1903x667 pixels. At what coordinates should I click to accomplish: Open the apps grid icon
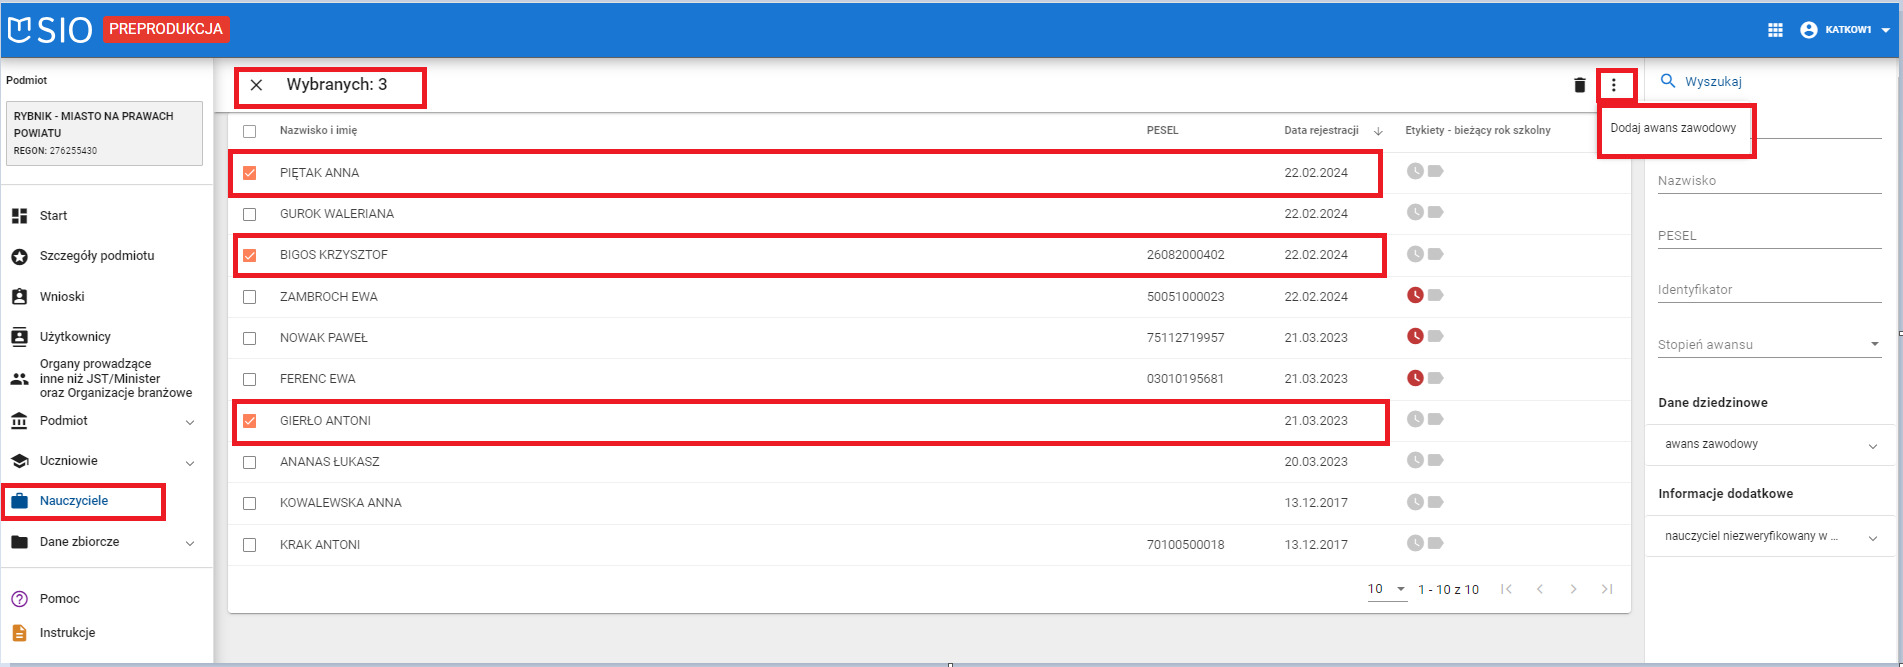1775,30
